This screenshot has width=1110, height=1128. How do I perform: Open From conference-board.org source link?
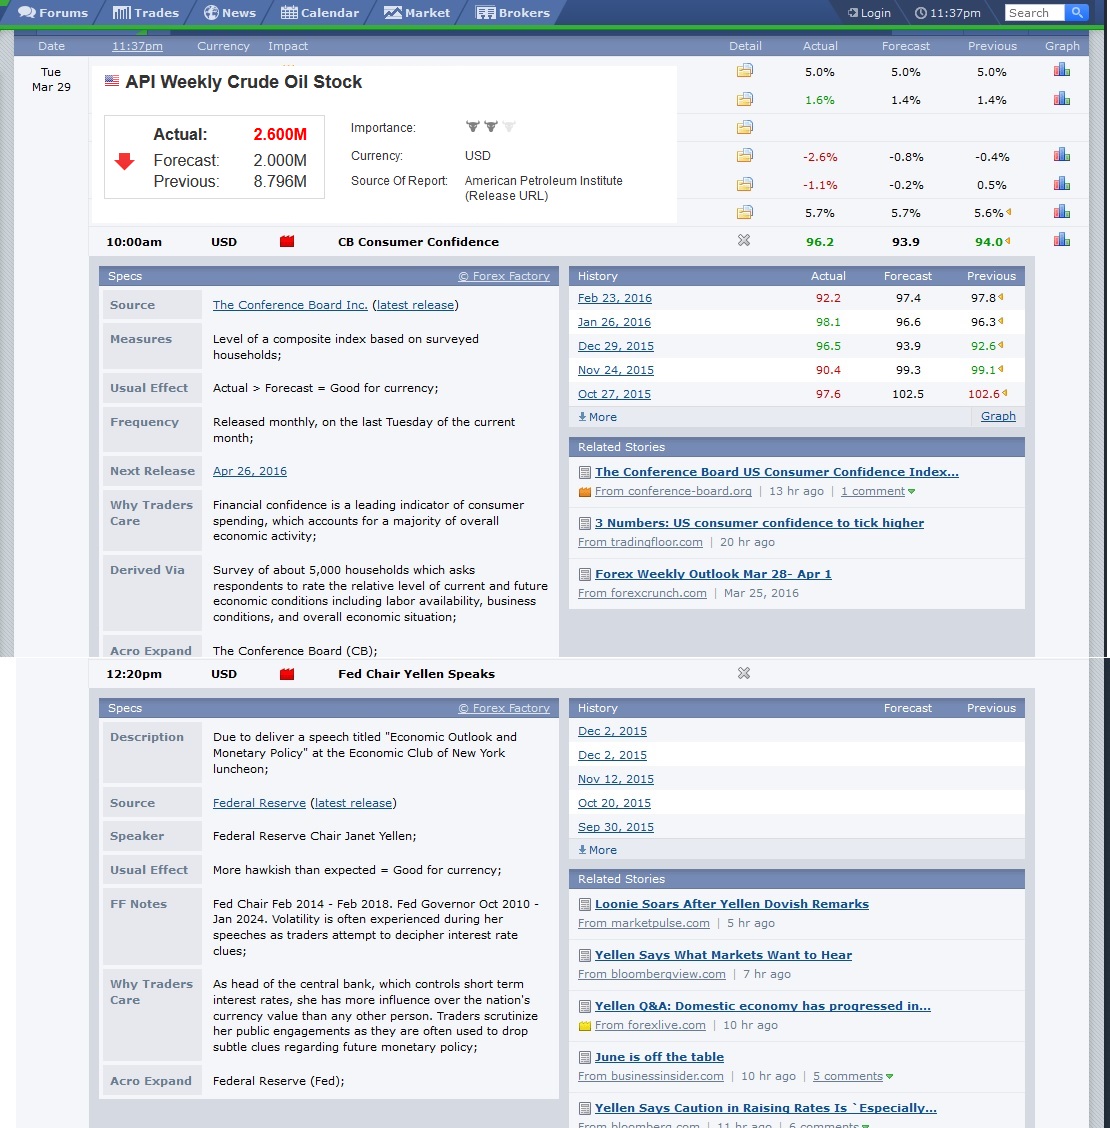pos(673,491)
